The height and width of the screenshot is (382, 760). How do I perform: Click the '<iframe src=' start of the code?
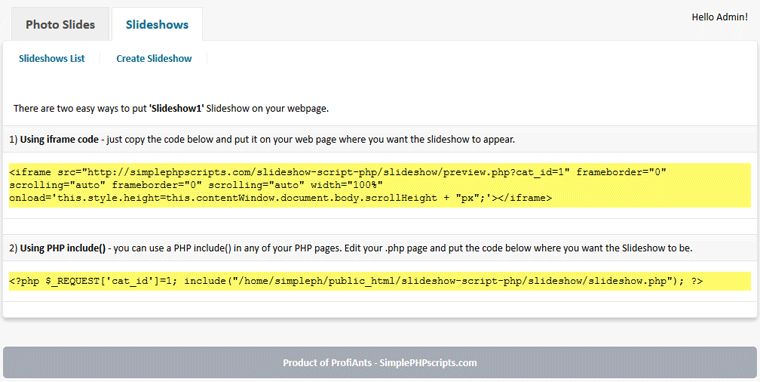click(x=45, y=172)
